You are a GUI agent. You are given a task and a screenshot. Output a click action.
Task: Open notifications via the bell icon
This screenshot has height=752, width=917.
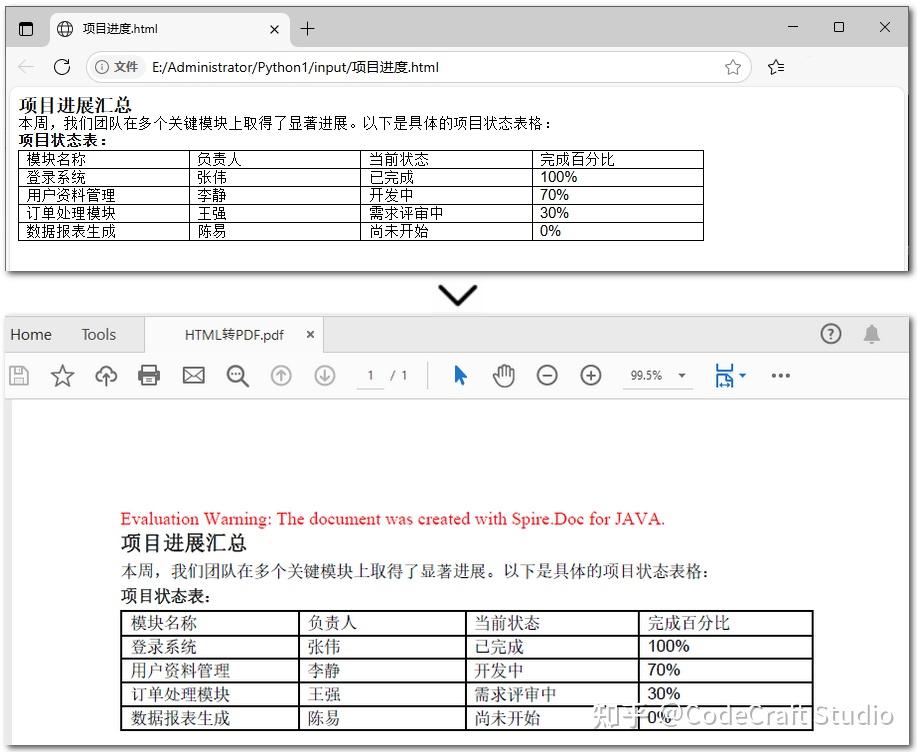(x=871, y=335)
